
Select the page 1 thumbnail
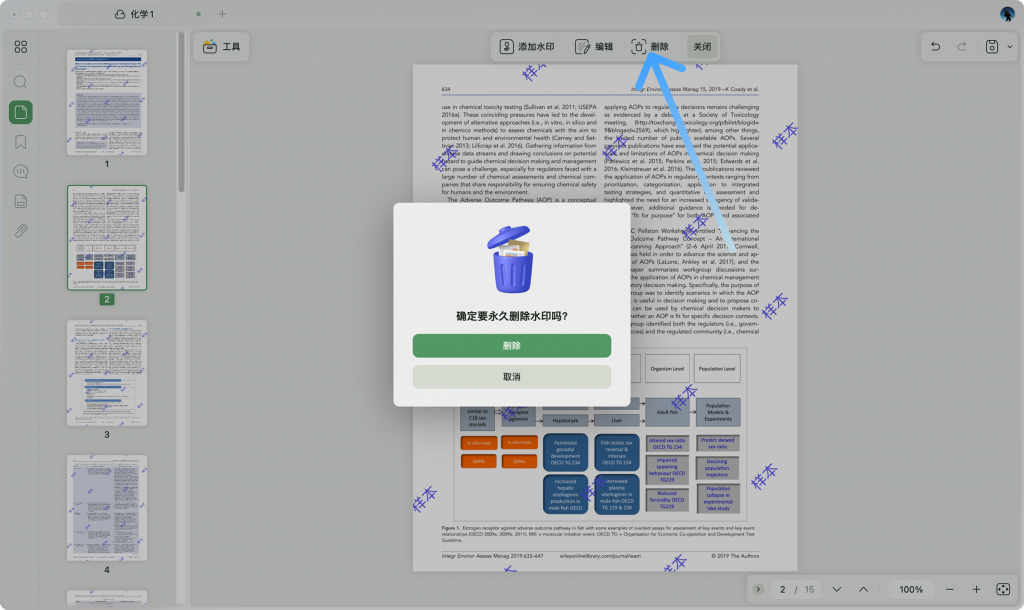point(107,103)
